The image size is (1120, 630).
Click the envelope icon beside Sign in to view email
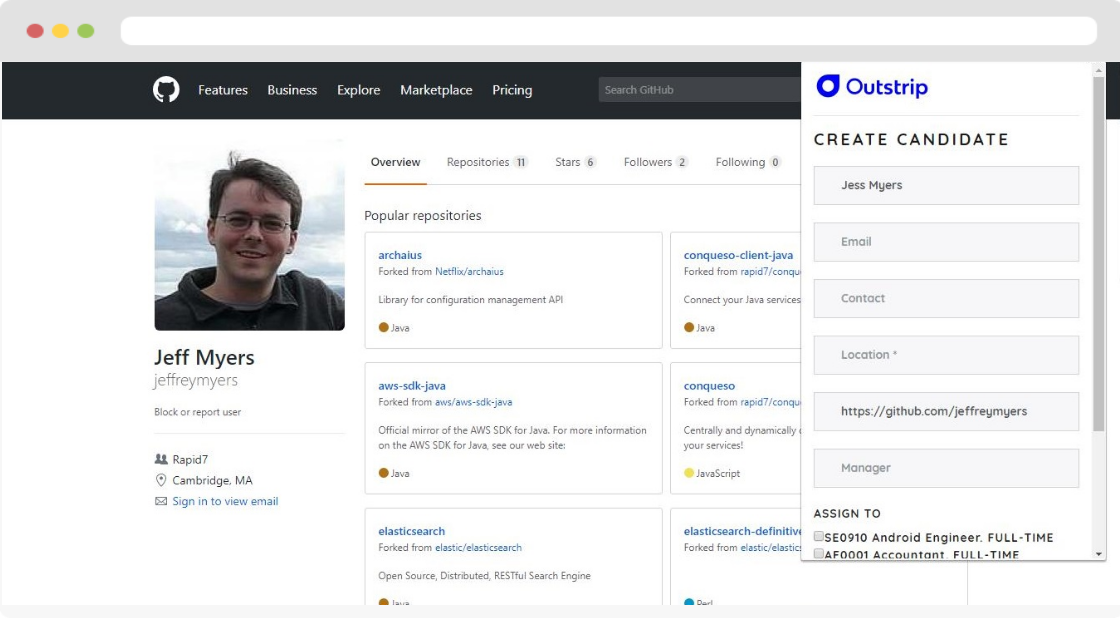point(161,501)
